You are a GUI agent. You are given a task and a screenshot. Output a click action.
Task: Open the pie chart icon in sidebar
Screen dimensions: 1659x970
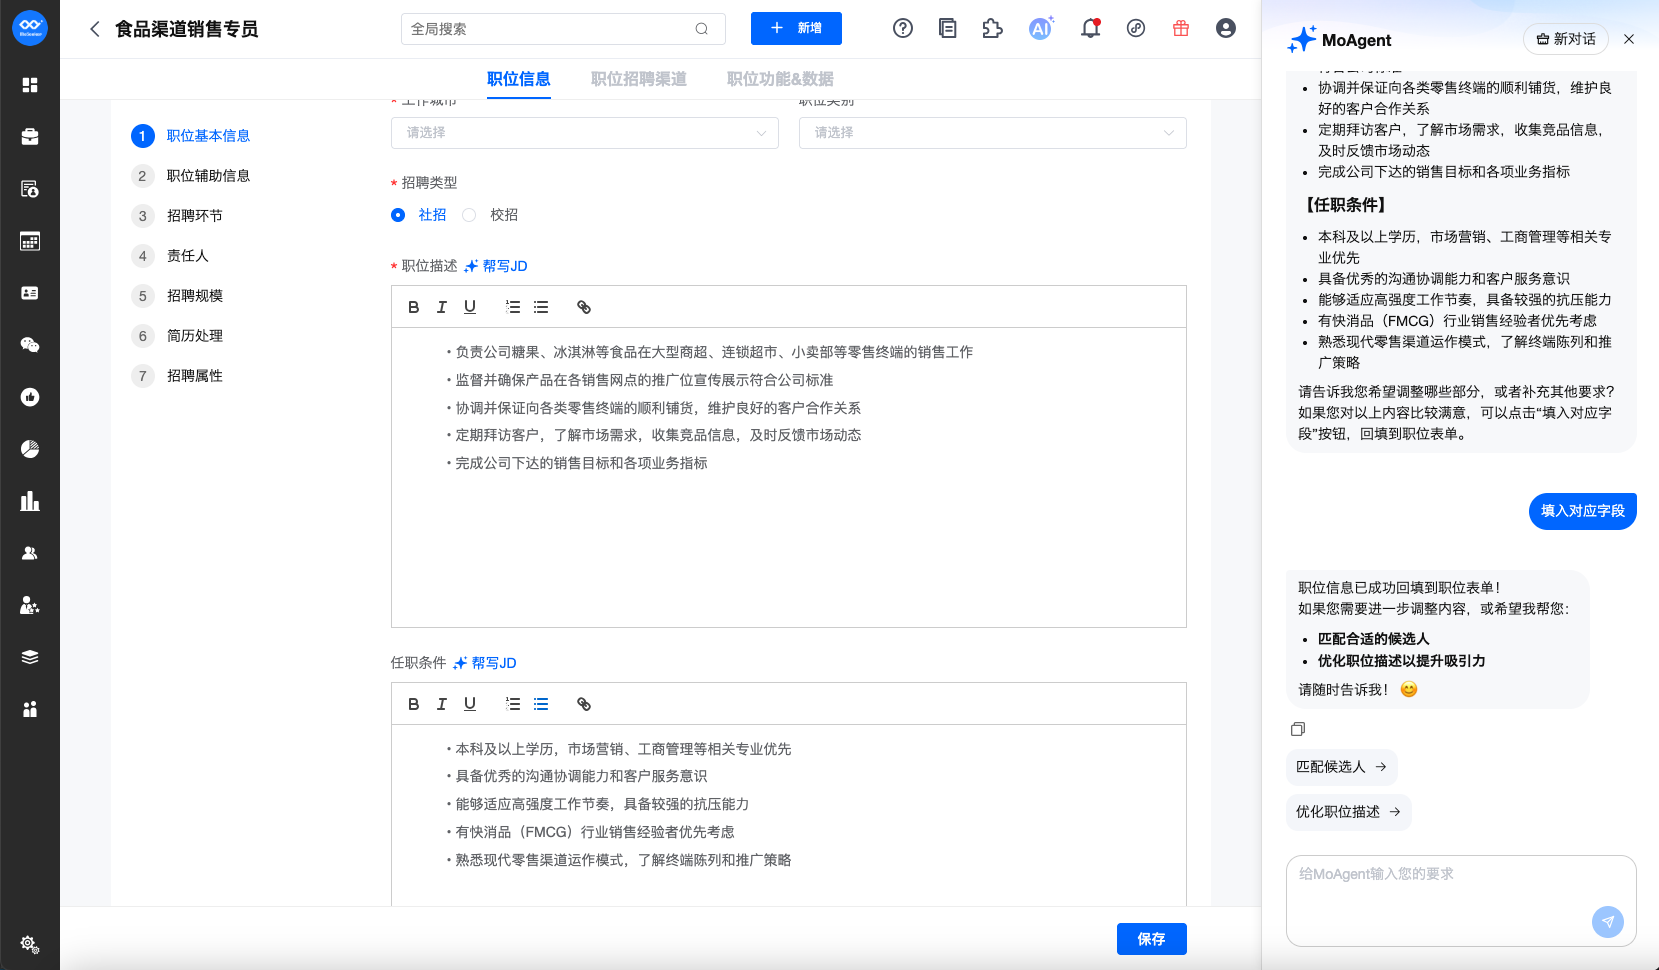(x=30, y=449)
